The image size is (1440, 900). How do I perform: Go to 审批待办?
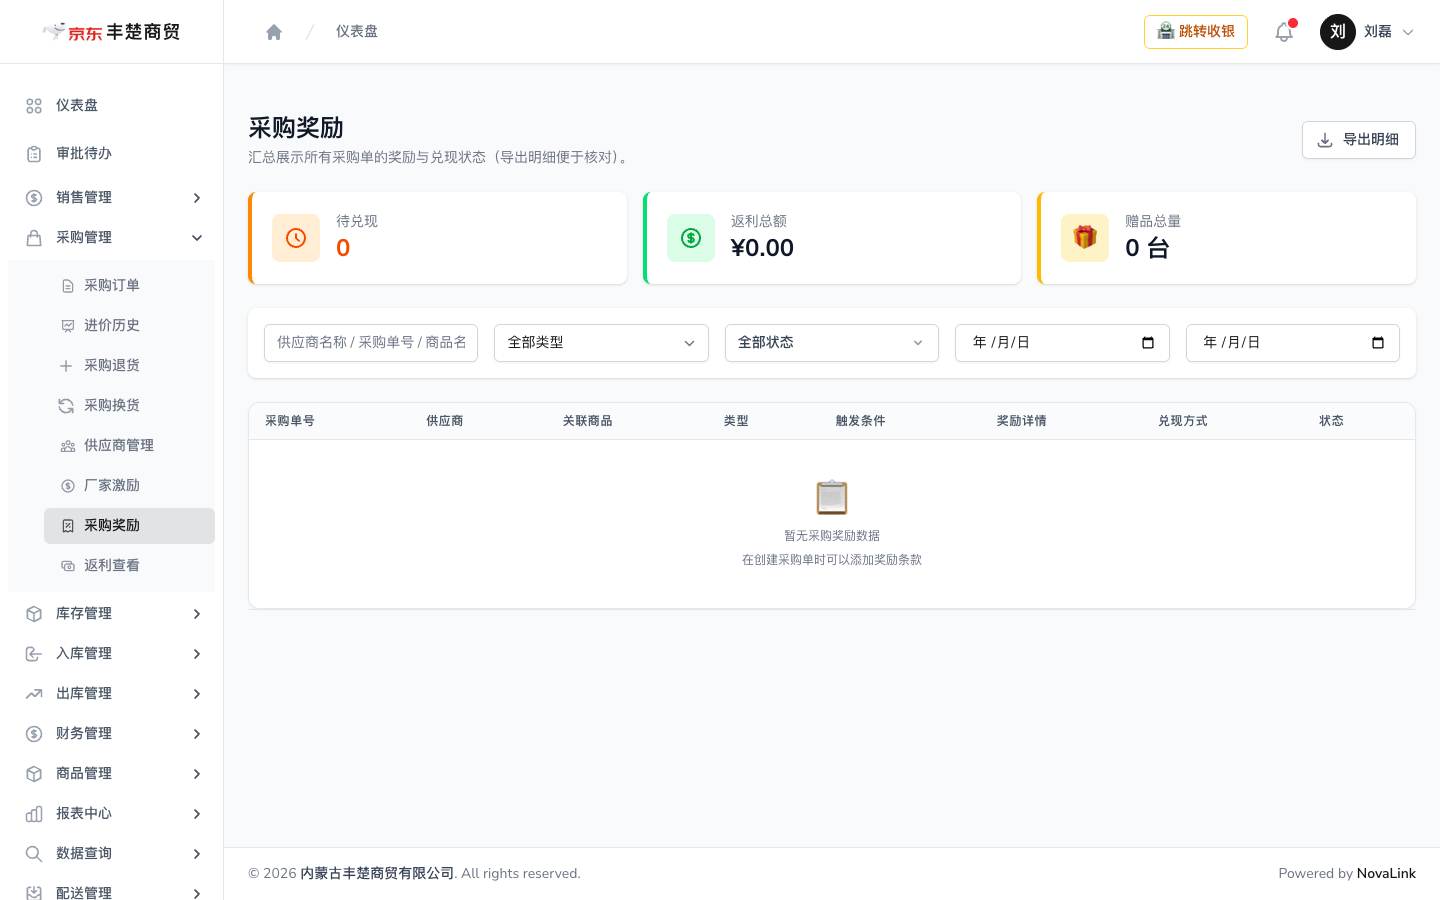point(111,154)
